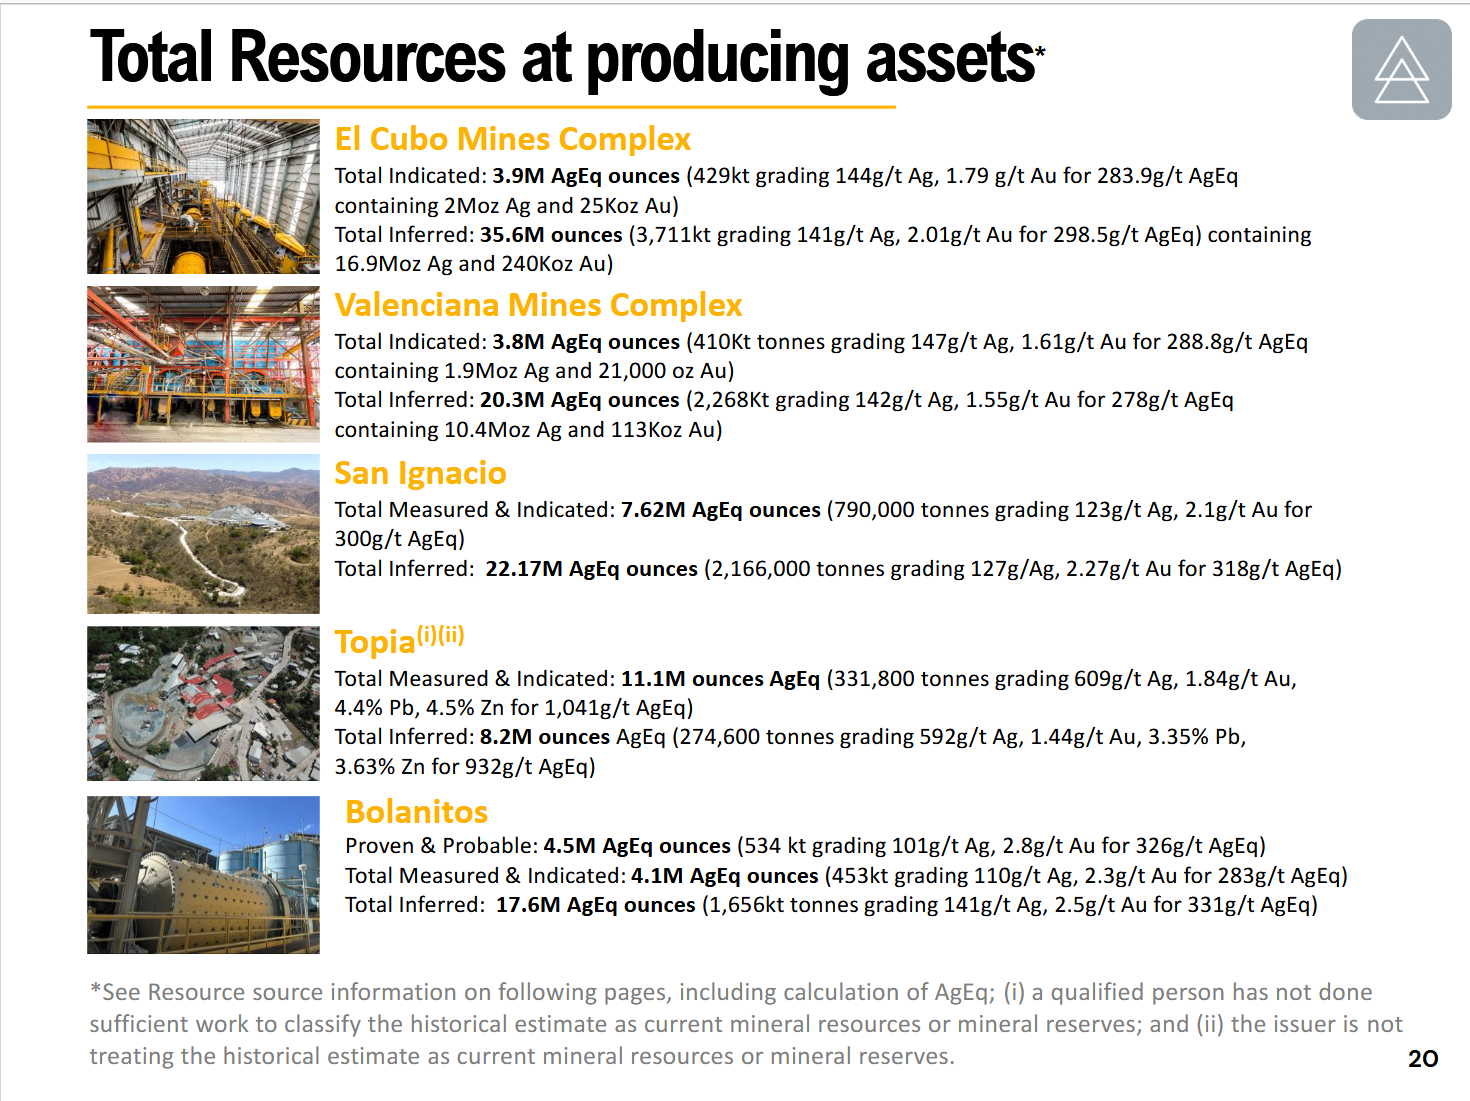Click "Proven & Probable:" label under Bolanitos

tap(441, 846)
